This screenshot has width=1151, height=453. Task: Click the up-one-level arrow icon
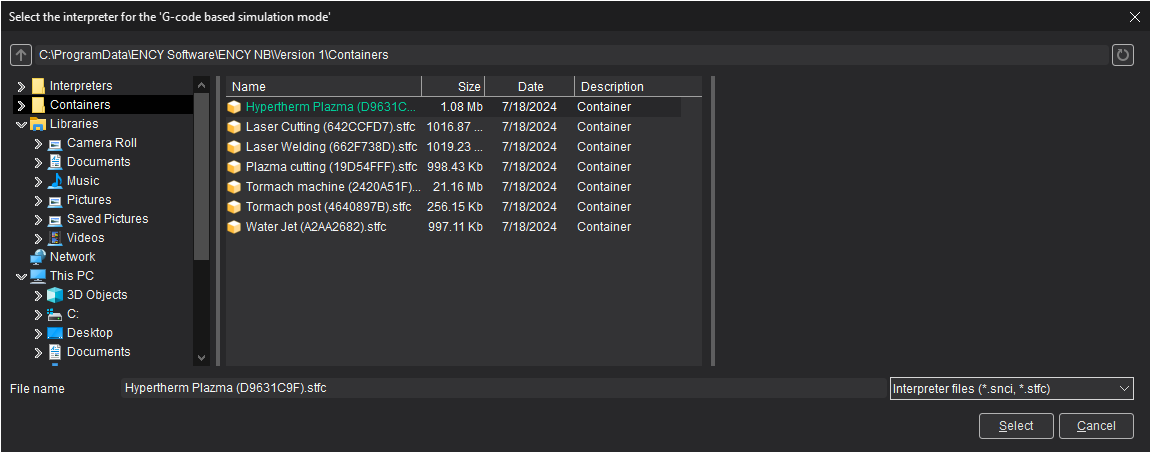(x=20, y=55)
